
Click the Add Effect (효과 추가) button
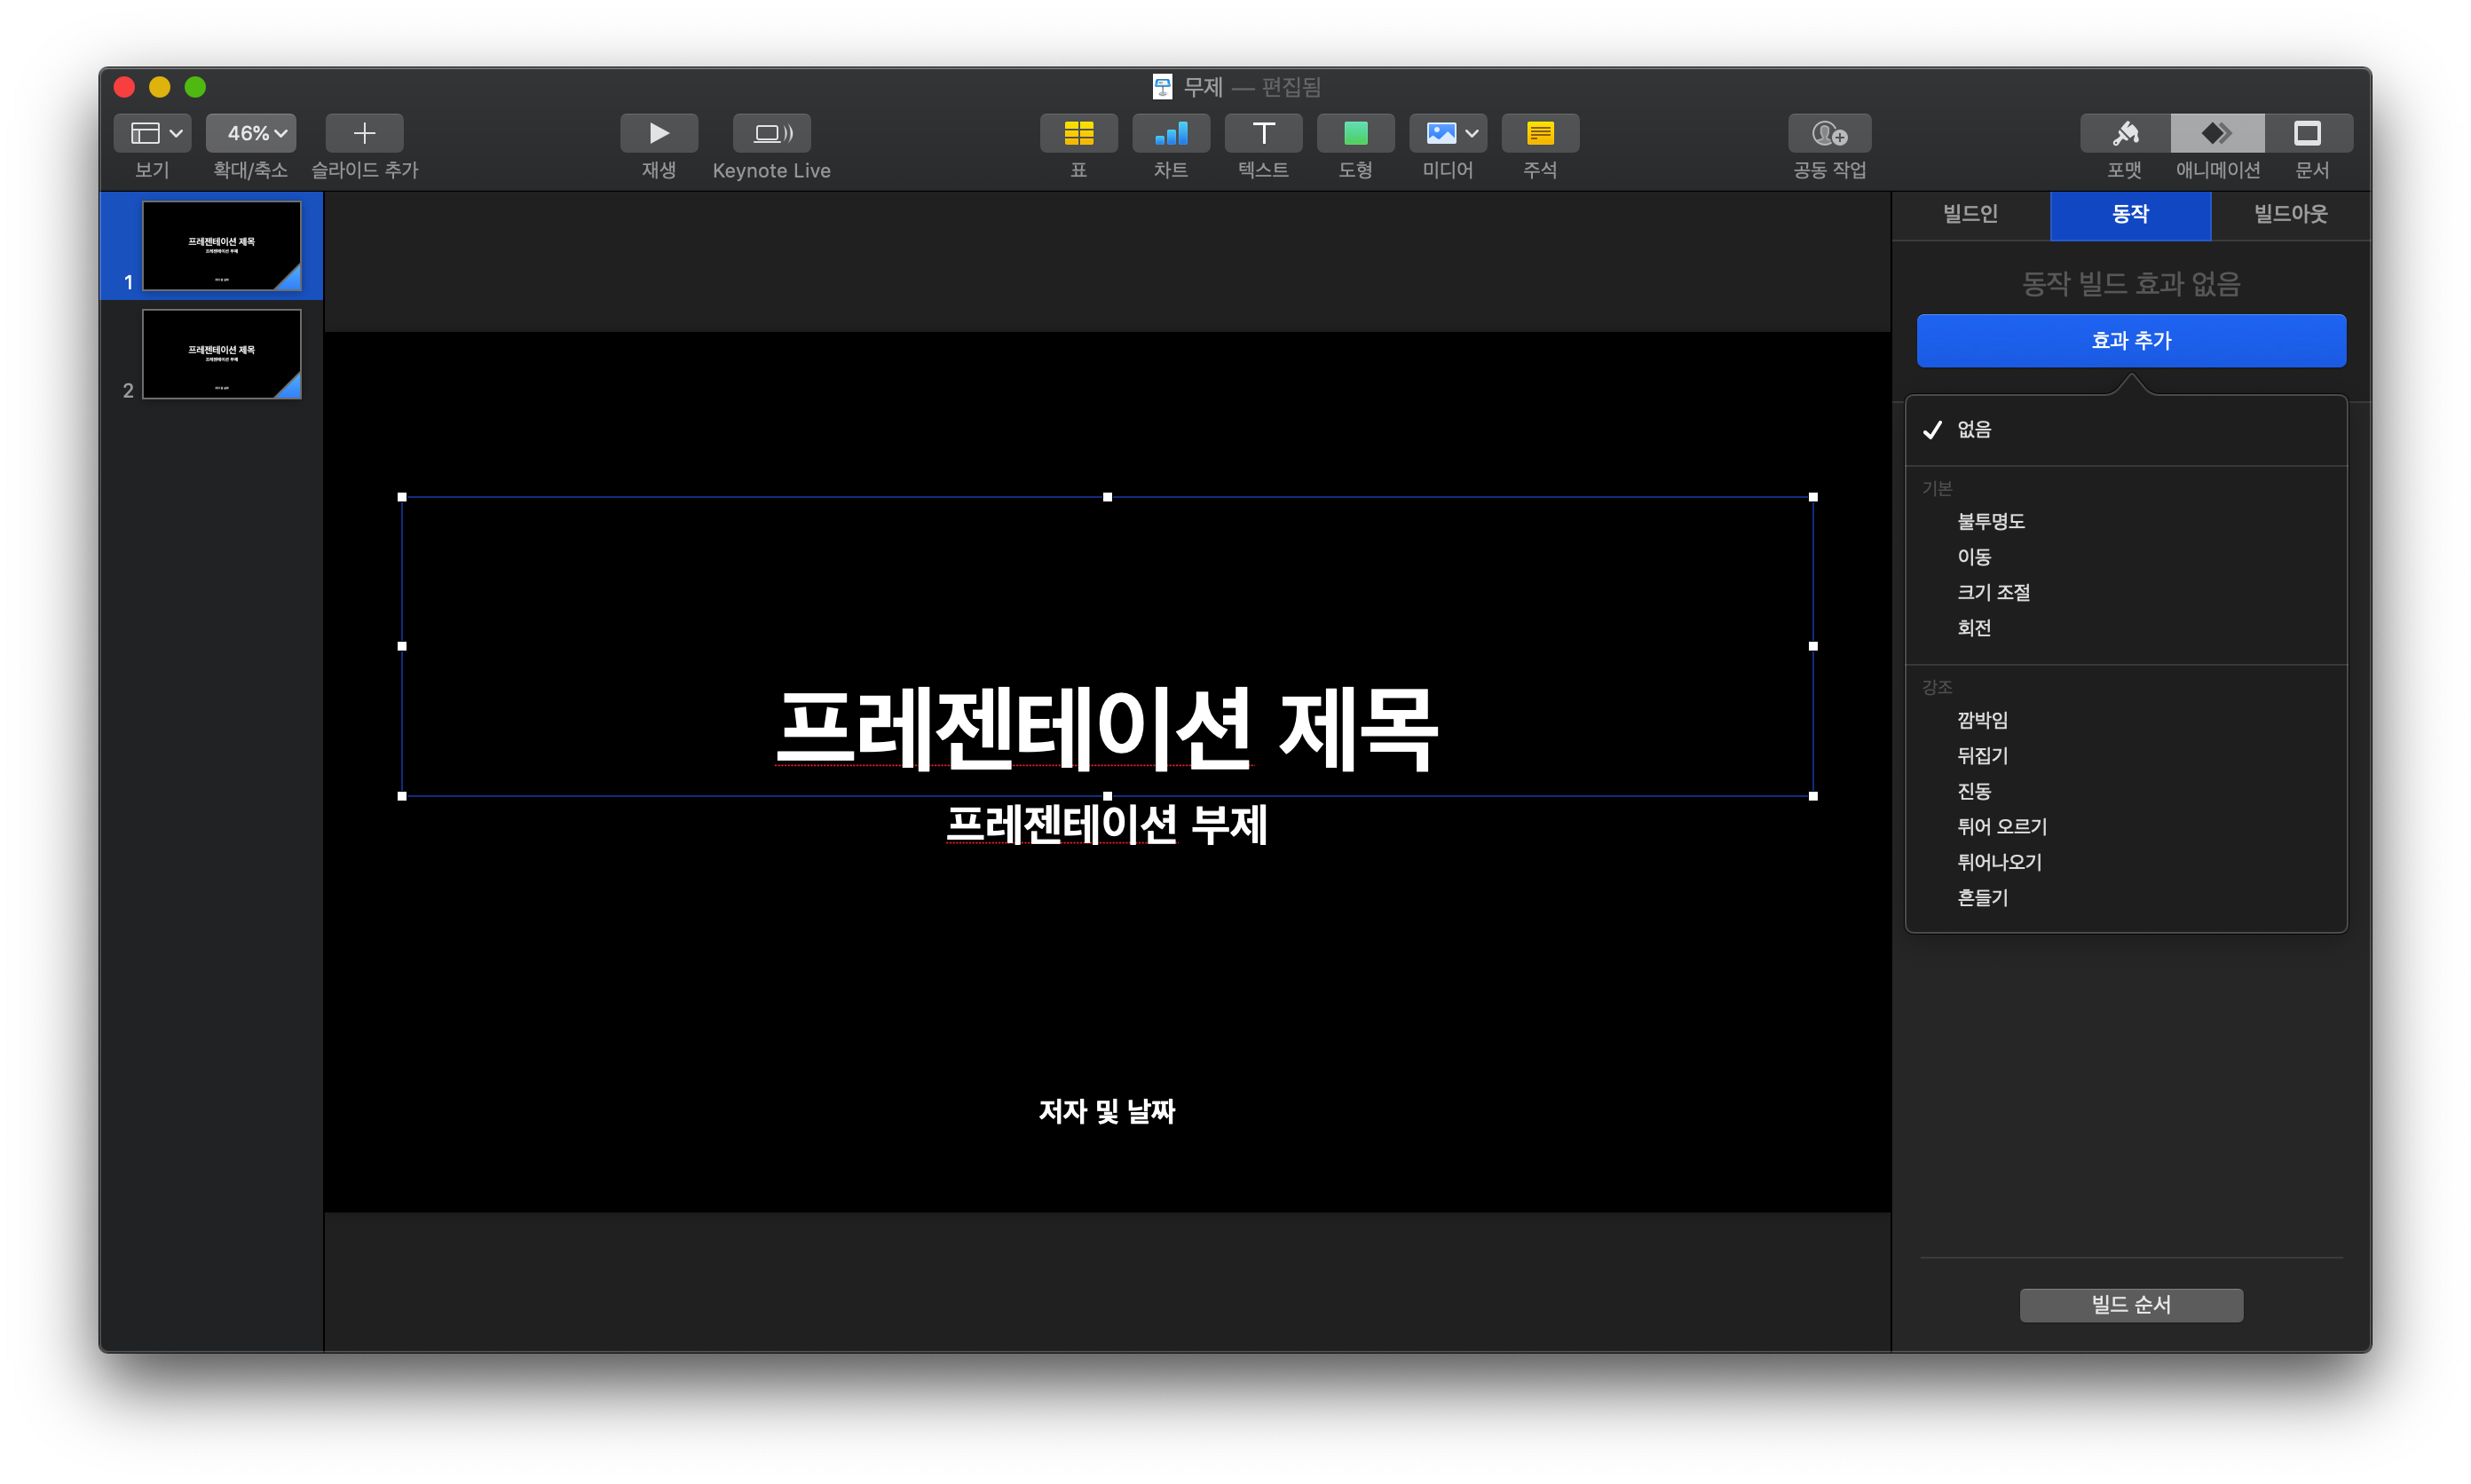click(2131, 341)
